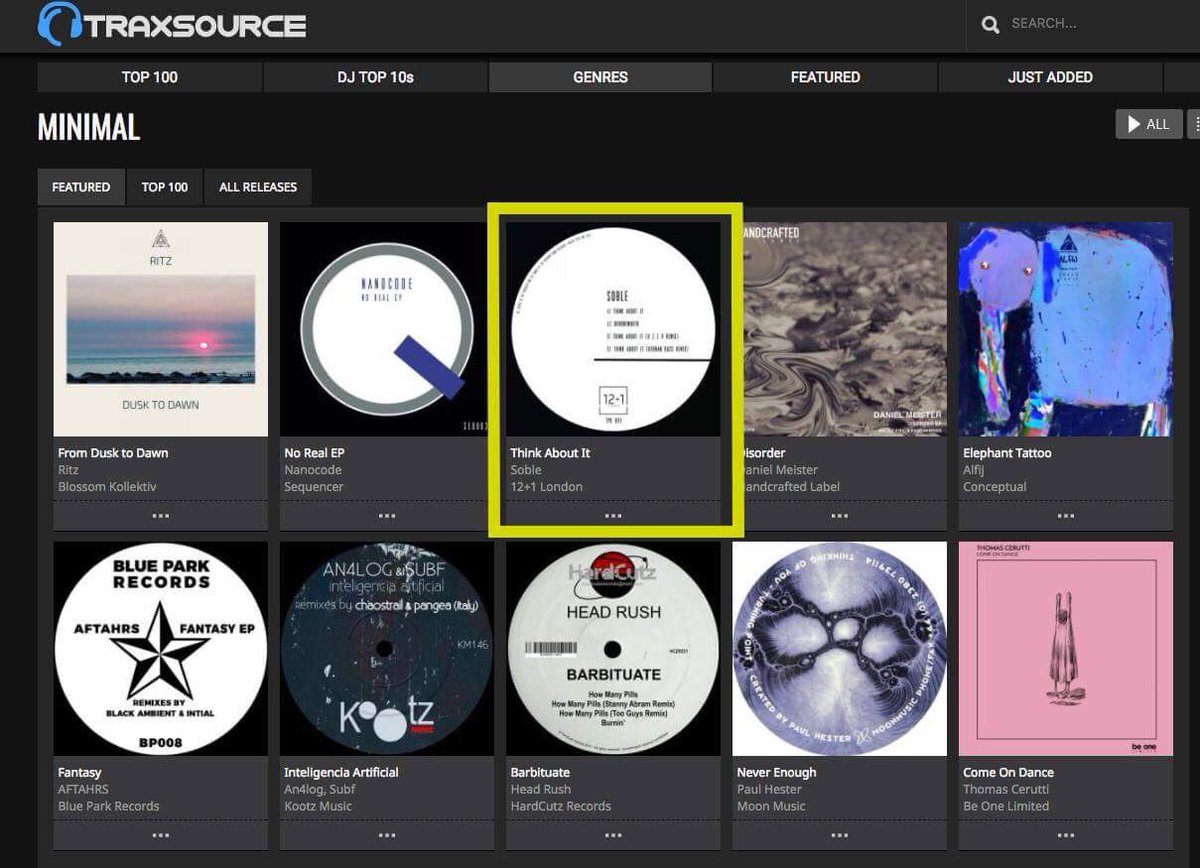Open the artist link Nanocode
Screen dimensions: 1200x868
coord(313,470)
